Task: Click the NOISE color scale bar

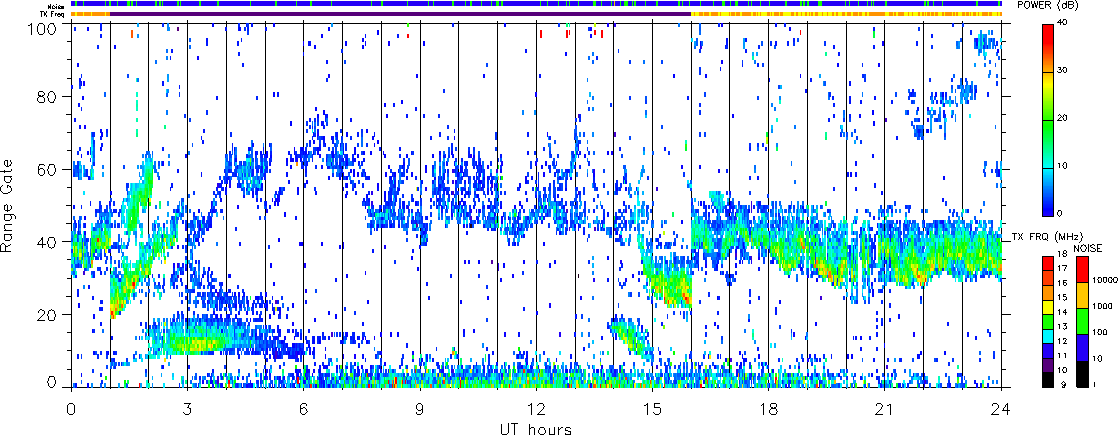Action: [1082, 321]
